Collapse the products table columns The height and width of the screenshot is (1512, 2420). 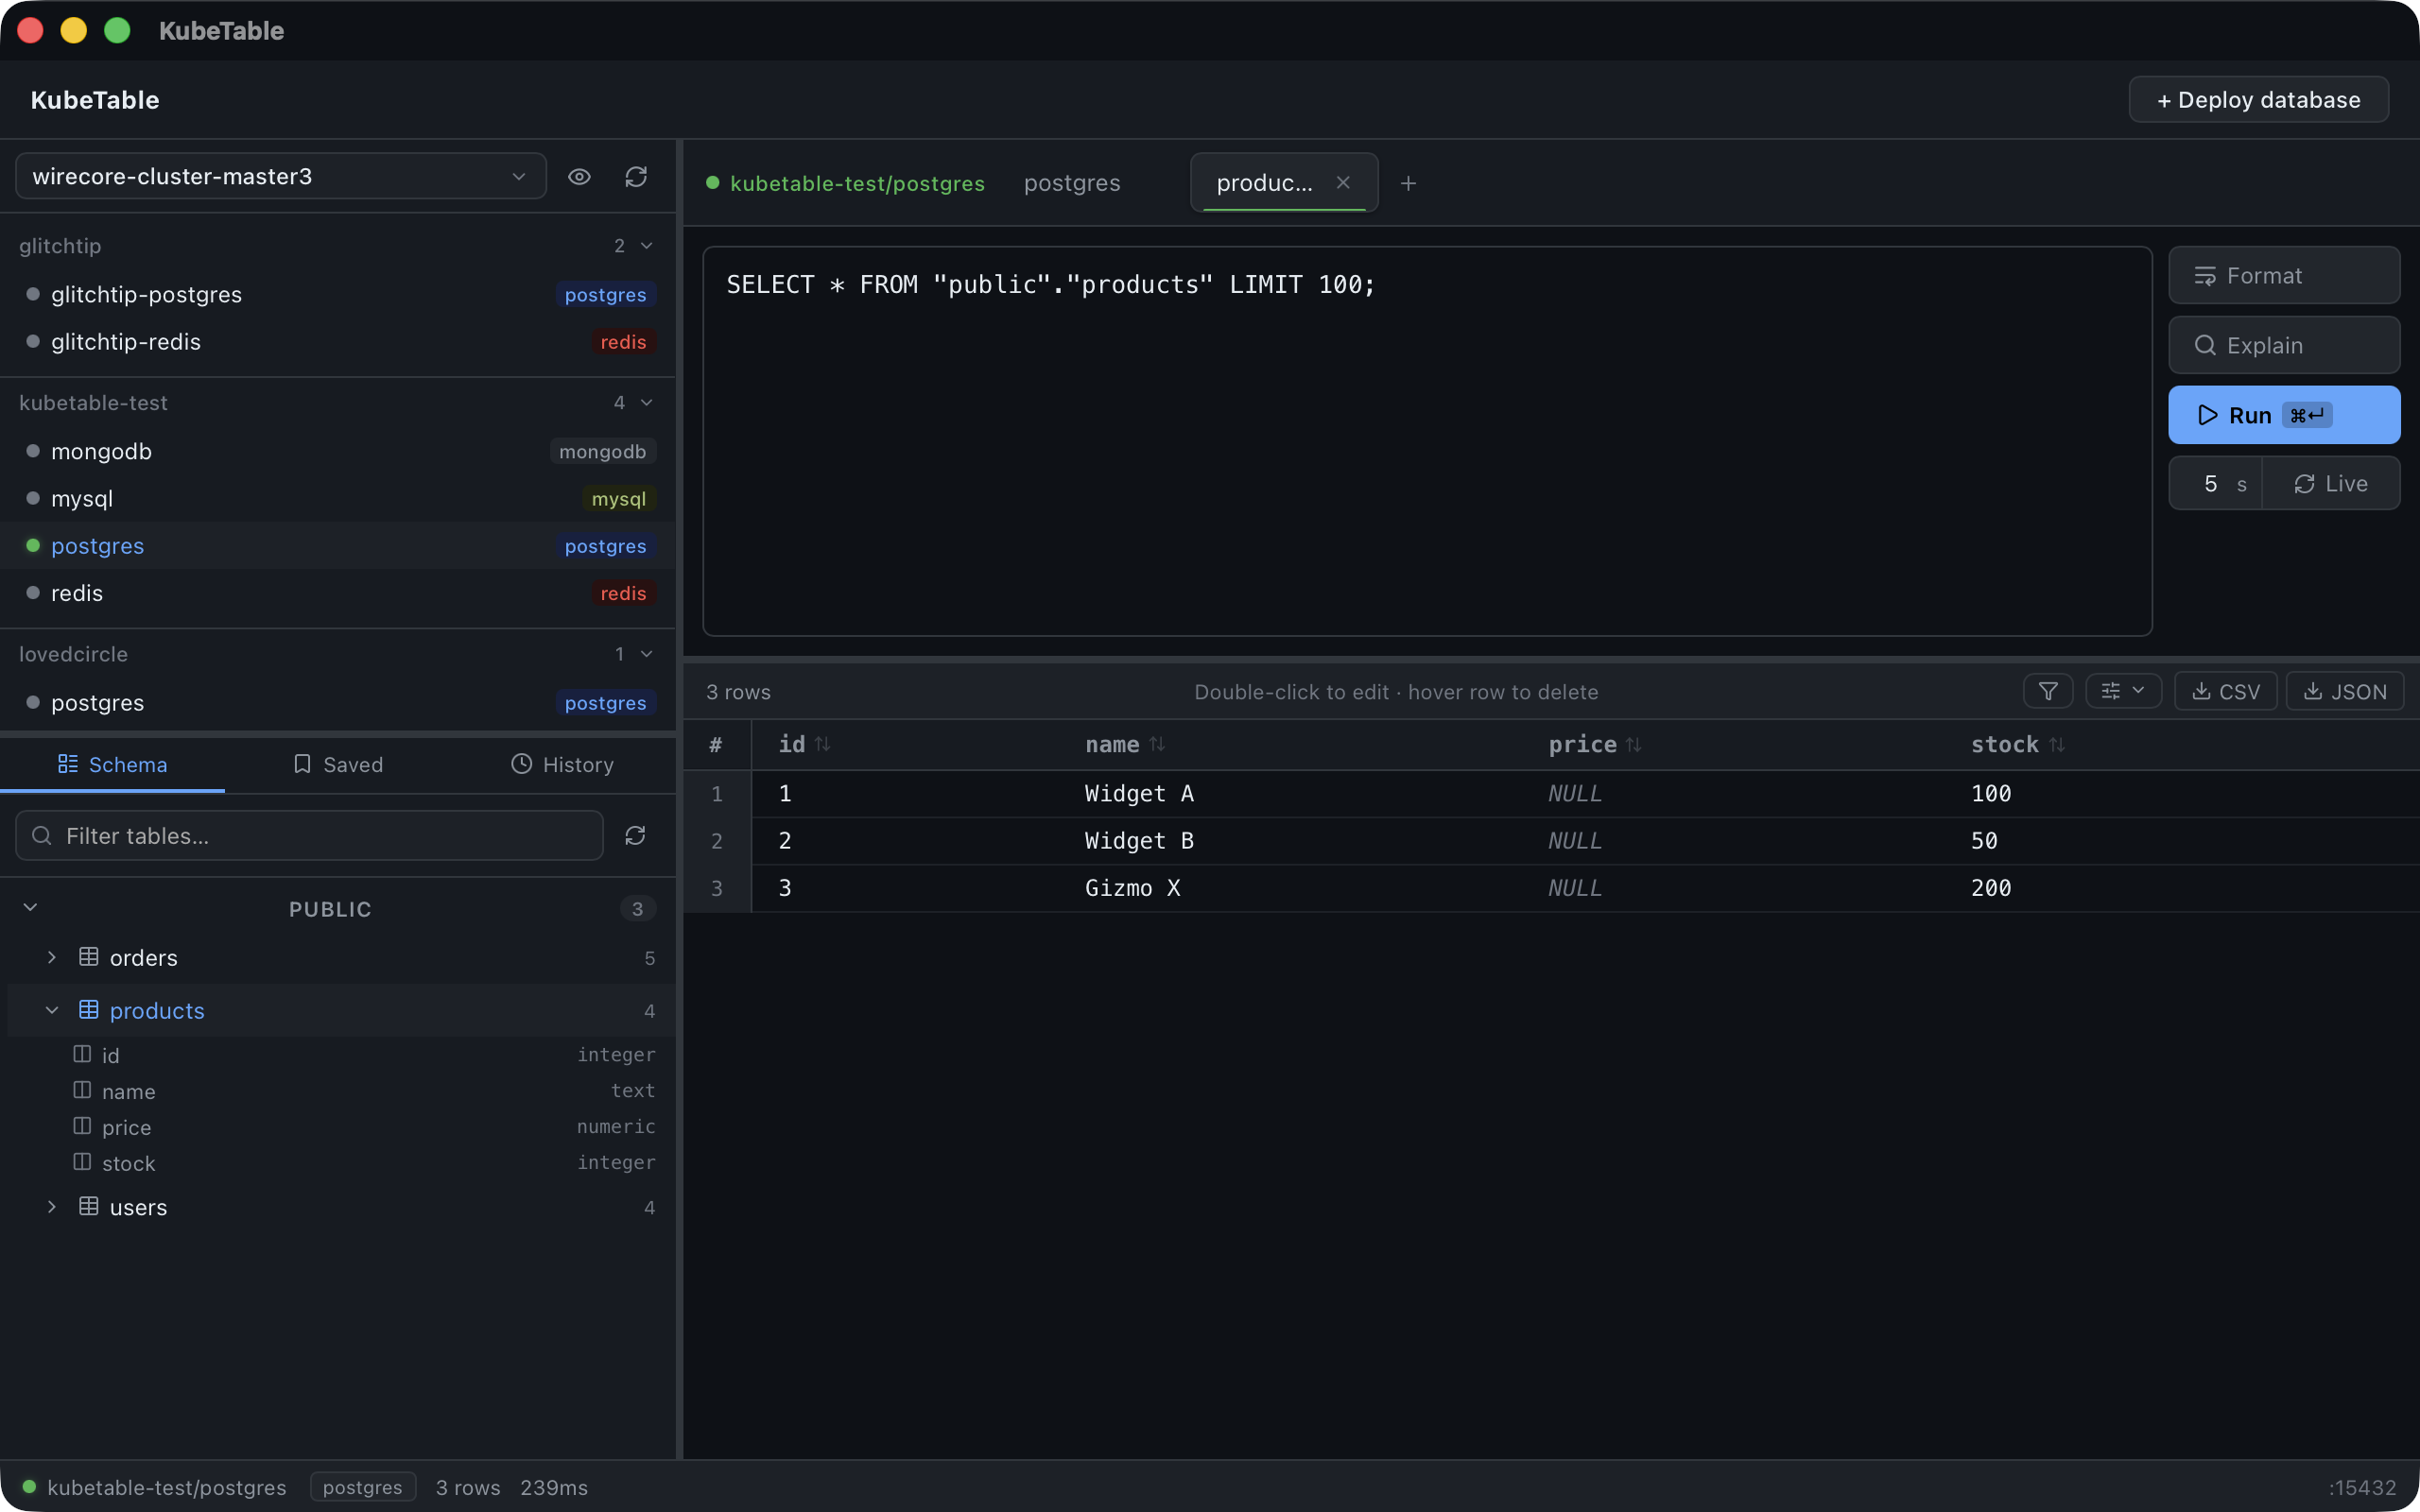[x=52, y=1010]
